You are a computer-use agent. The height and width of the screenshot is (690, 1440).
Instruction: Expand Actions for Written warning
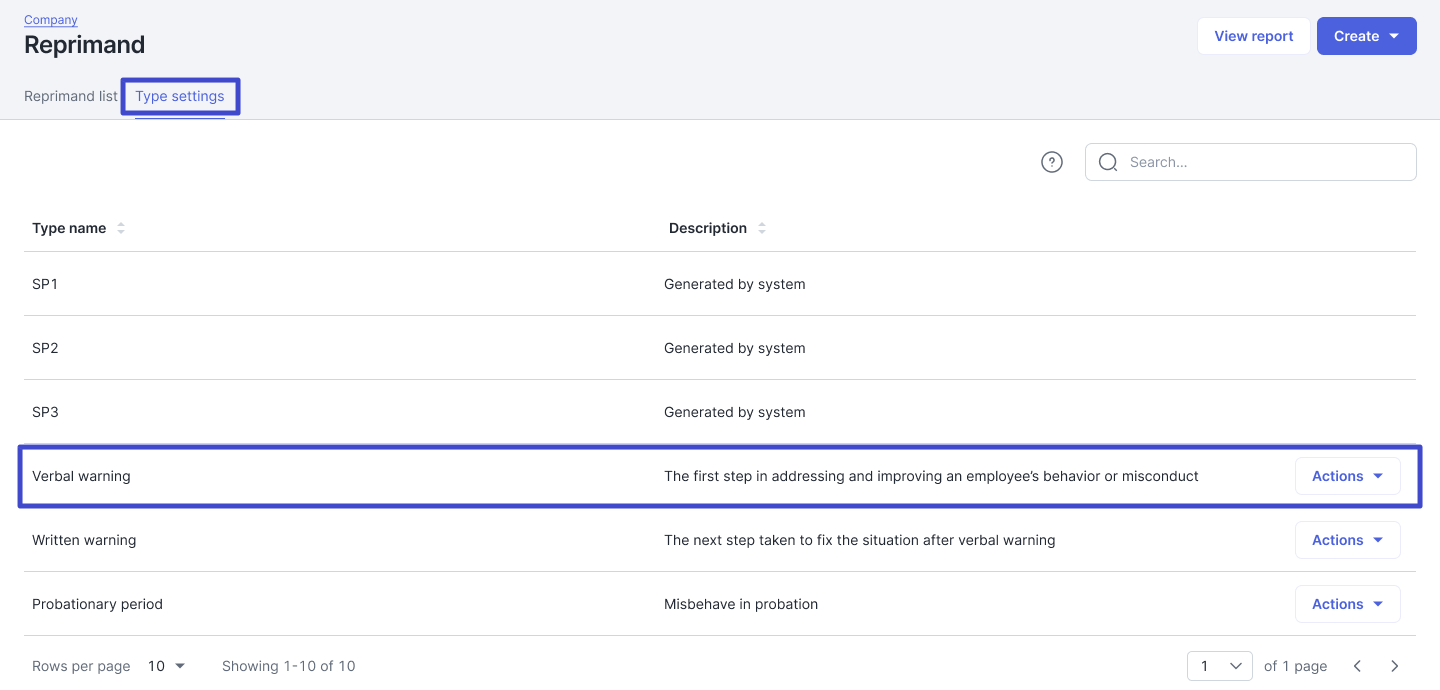coord(1347,540)
